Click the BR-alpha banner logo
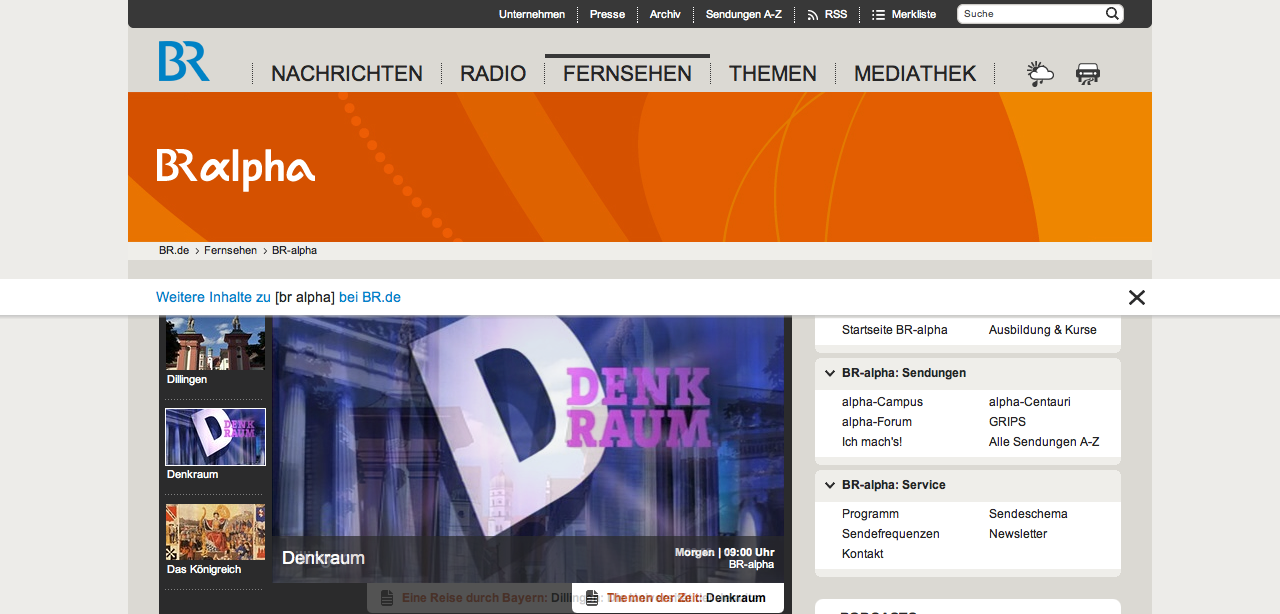 (236, 169)
